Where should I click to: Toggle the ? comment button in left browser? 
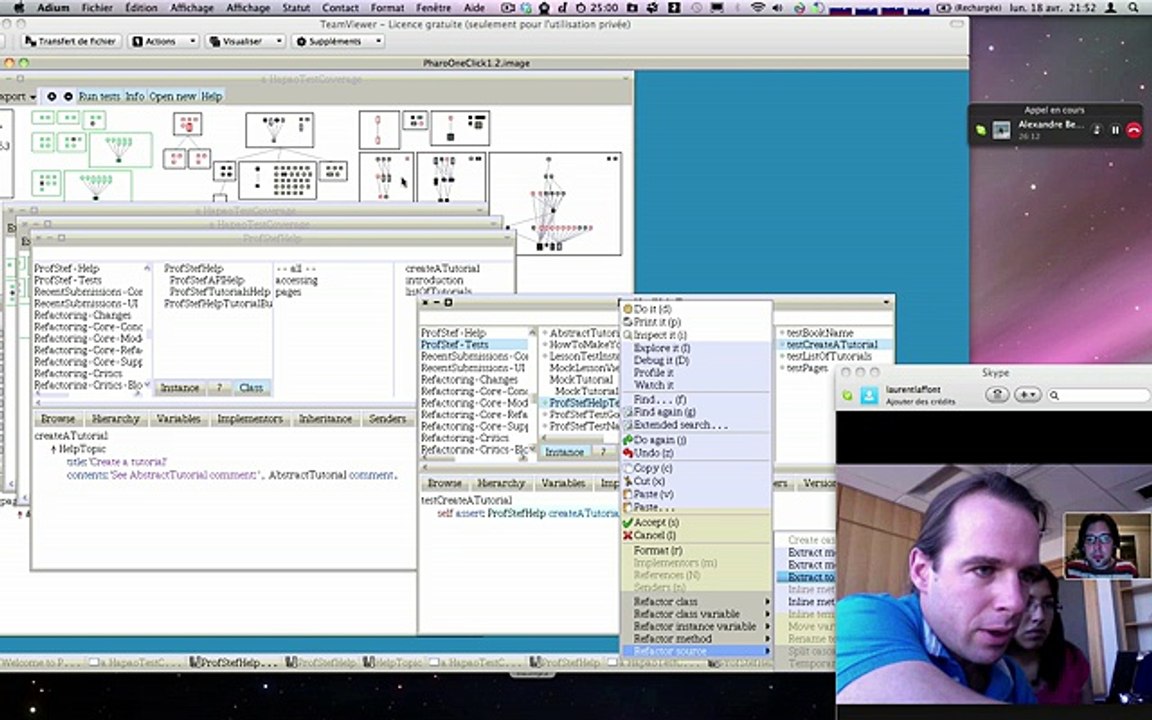(x=218, y=387)
